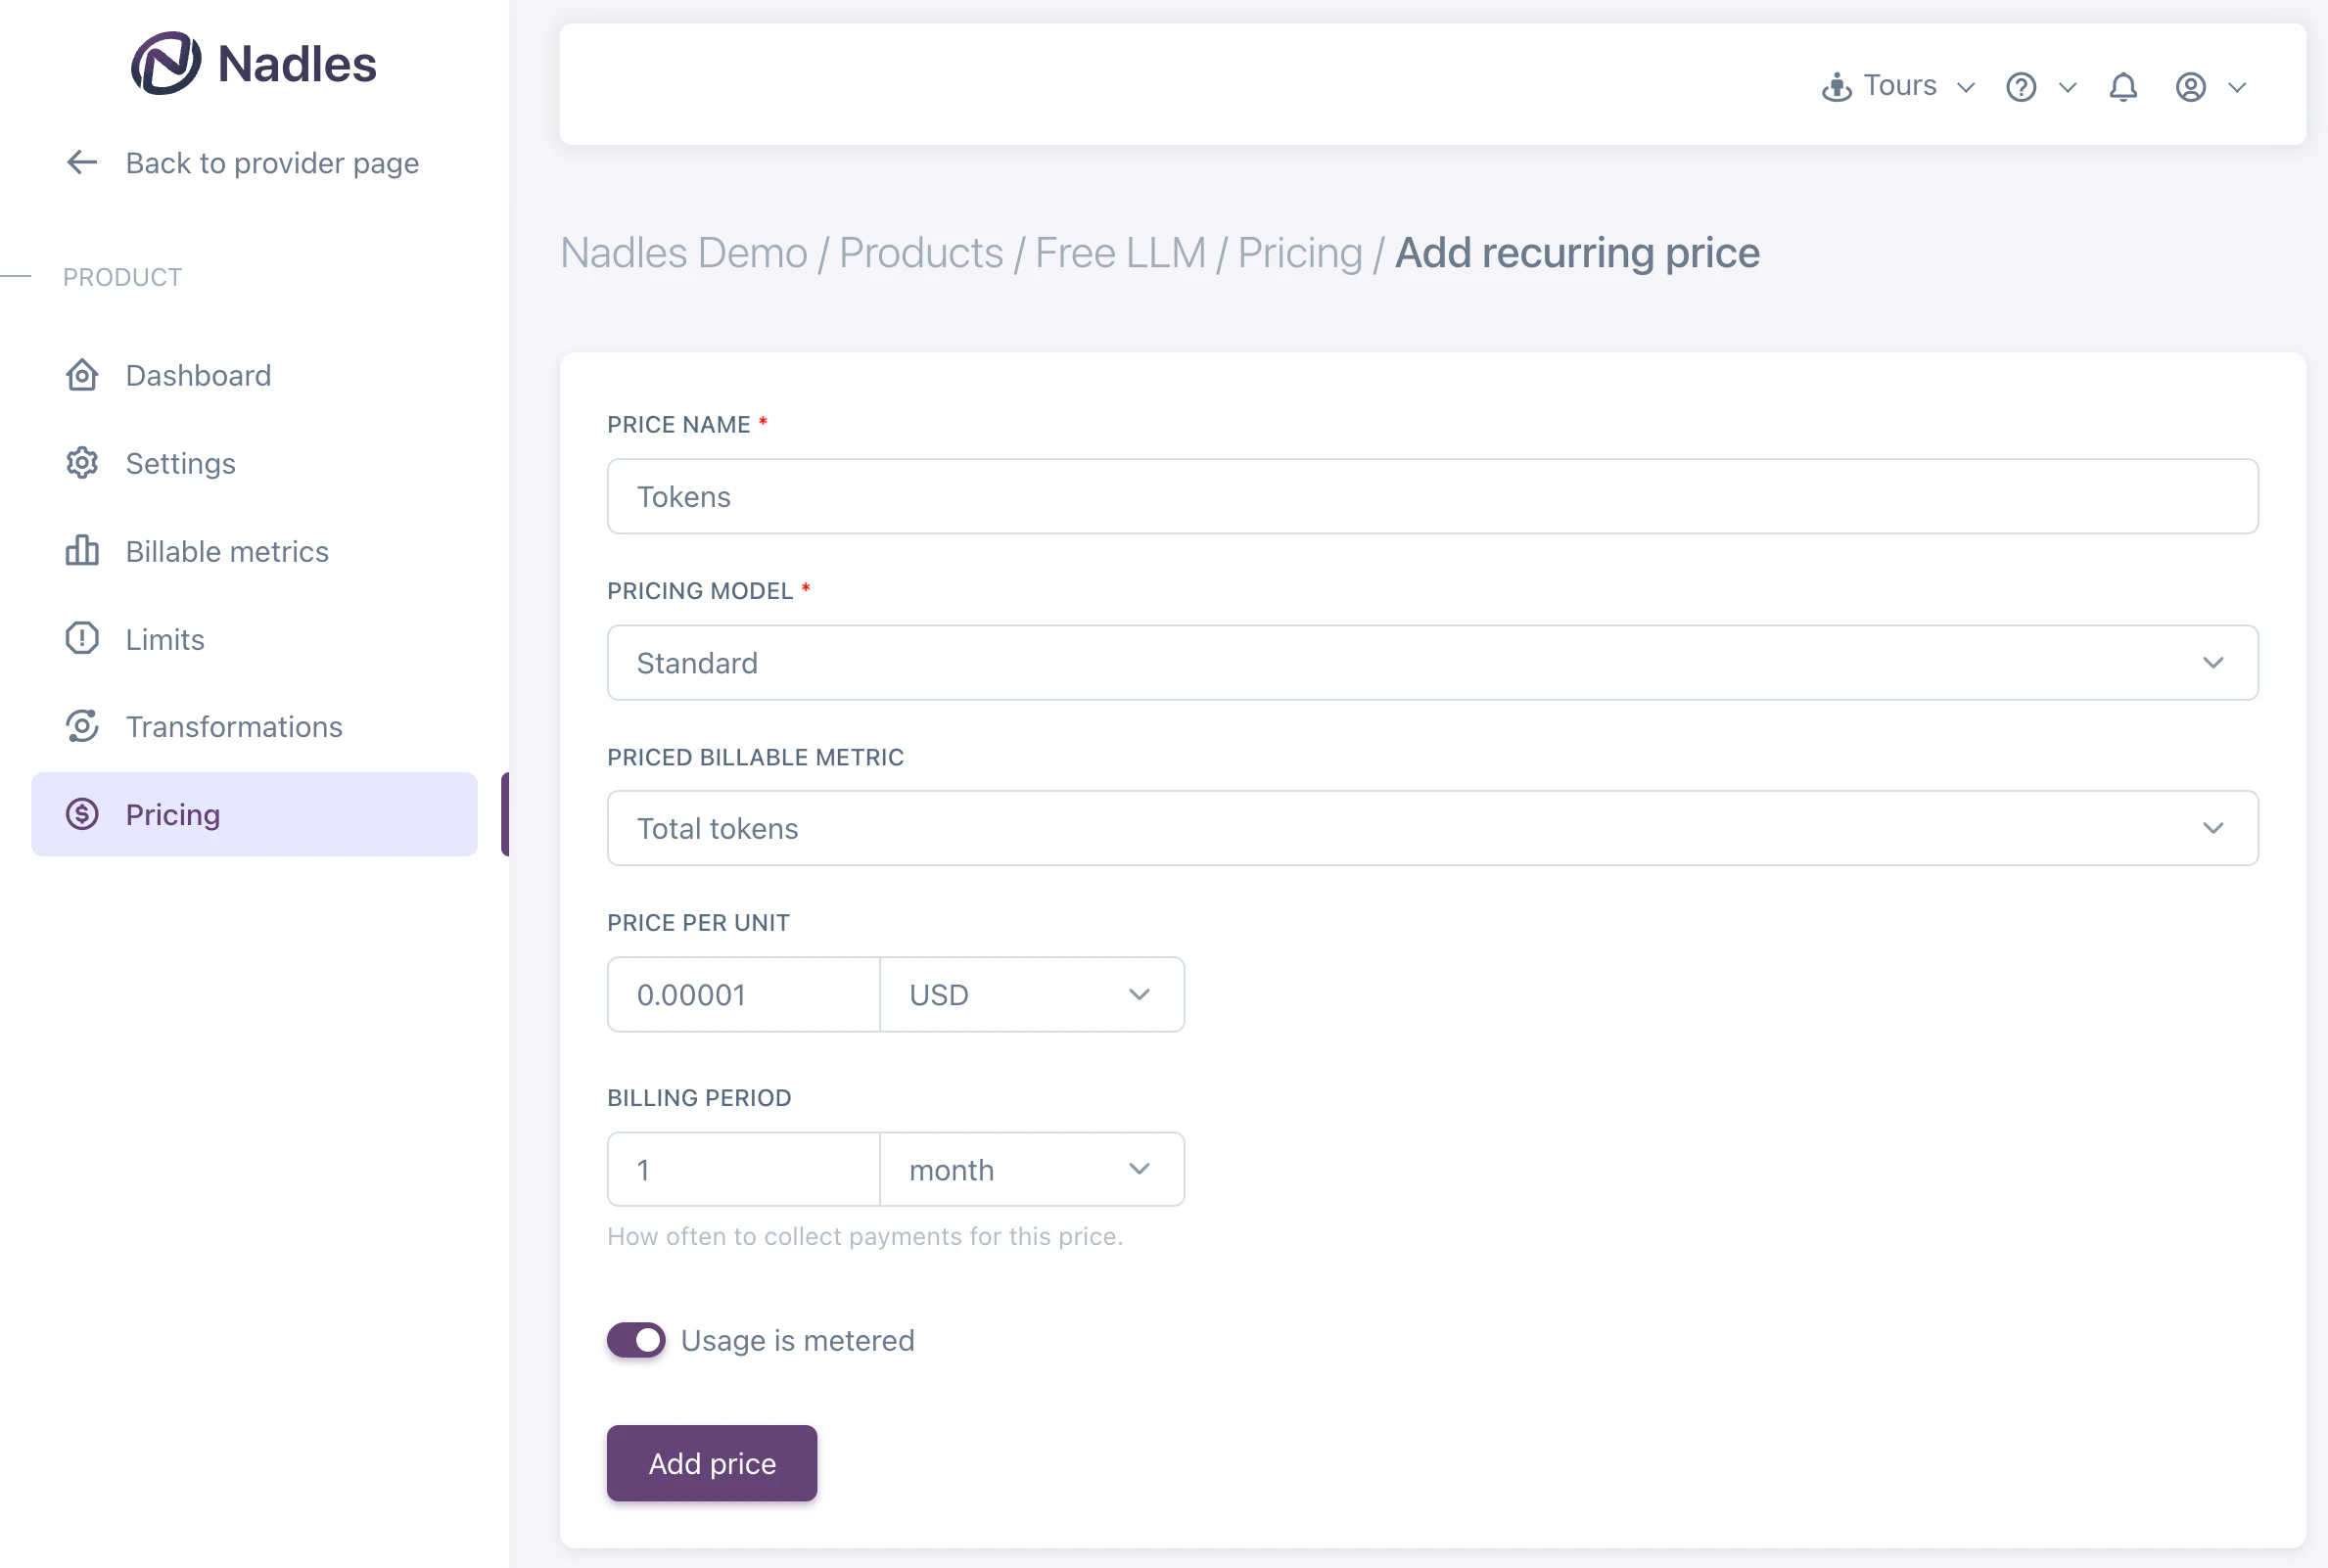Click the Pricing dollar icon in sidebar
This screenshot has width=2328, height=1568.
[x=81, y=814]
